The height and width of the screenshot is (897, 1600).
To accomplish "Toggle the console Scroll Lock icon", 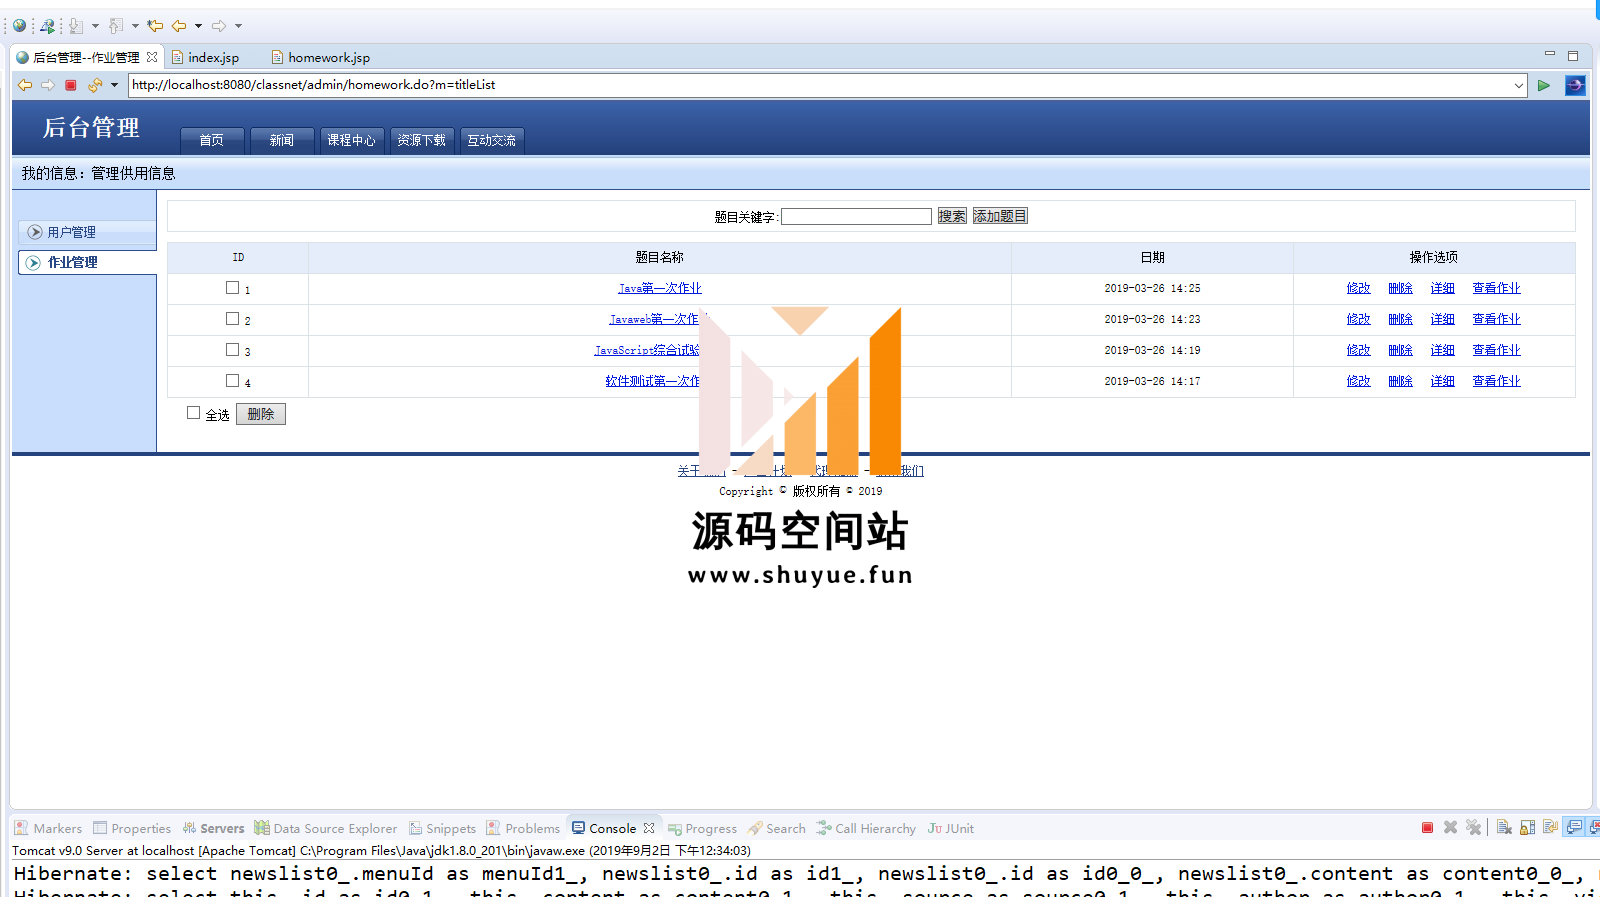I will [x=1527, y=828].
